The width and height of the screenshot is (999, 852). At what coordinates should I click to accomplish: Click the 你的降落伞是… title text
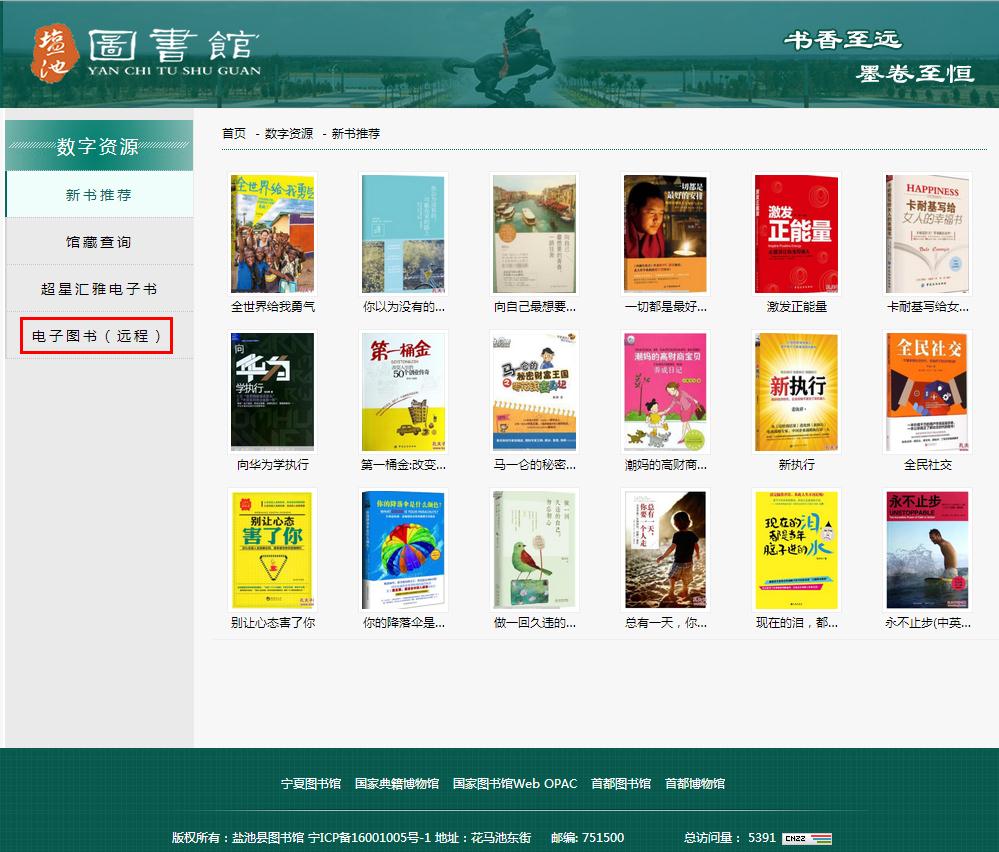tap(403, 623)
